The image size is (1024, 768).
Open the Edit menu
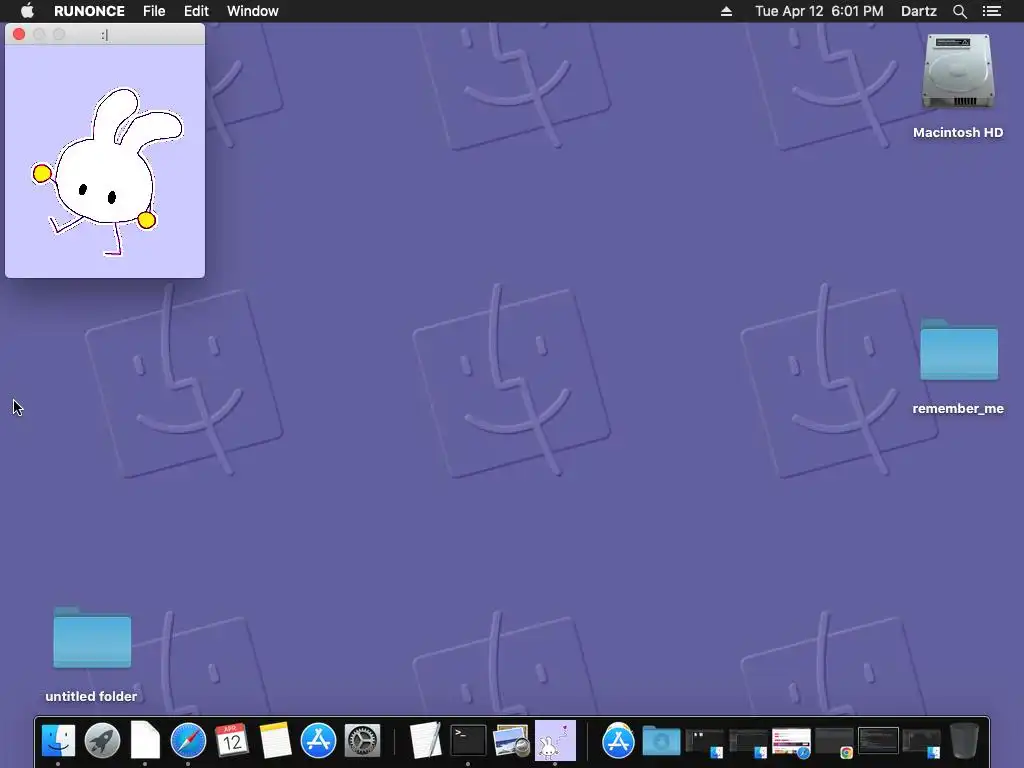(x=196, y=11)
